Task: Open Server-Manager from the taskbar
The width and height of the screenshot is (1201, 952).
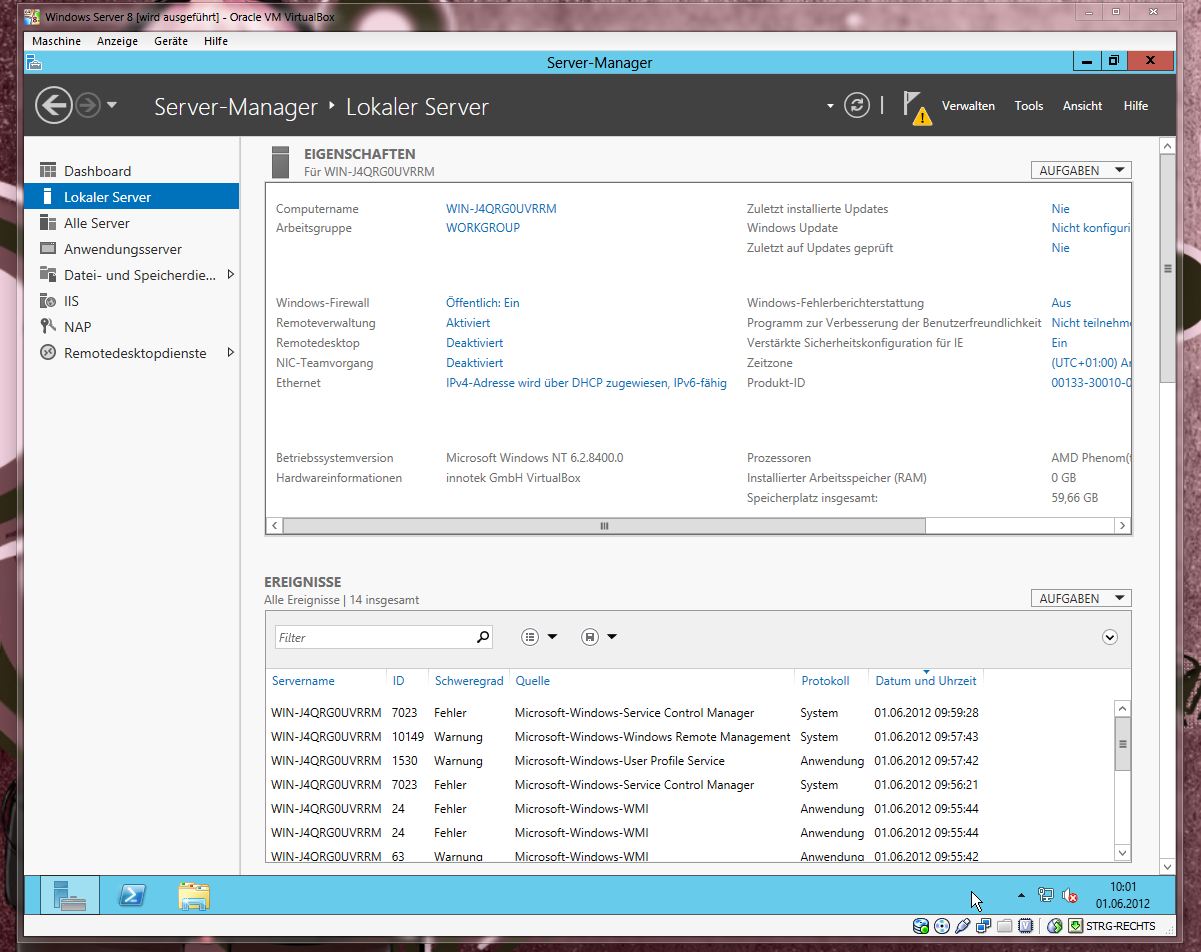Action: 69,896
